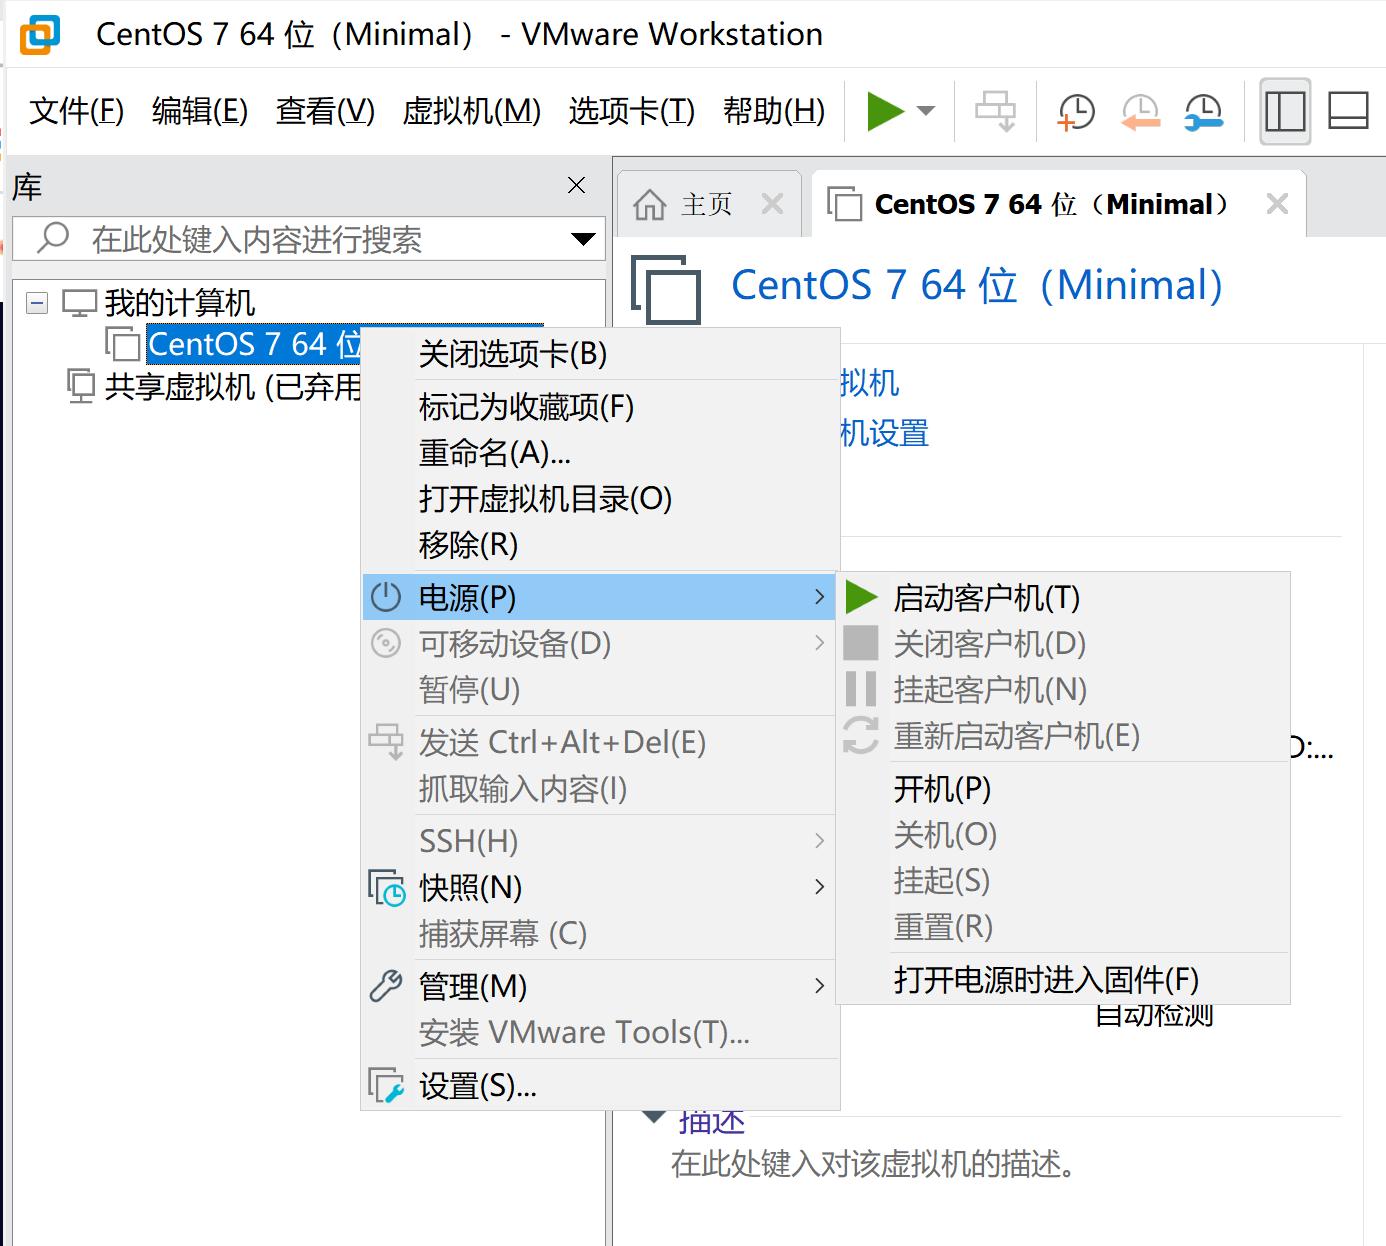Collapse the 我的计算机 tree node
Image resolution: width=1386 pixels, height=1246 pixels.
[36, 301]
